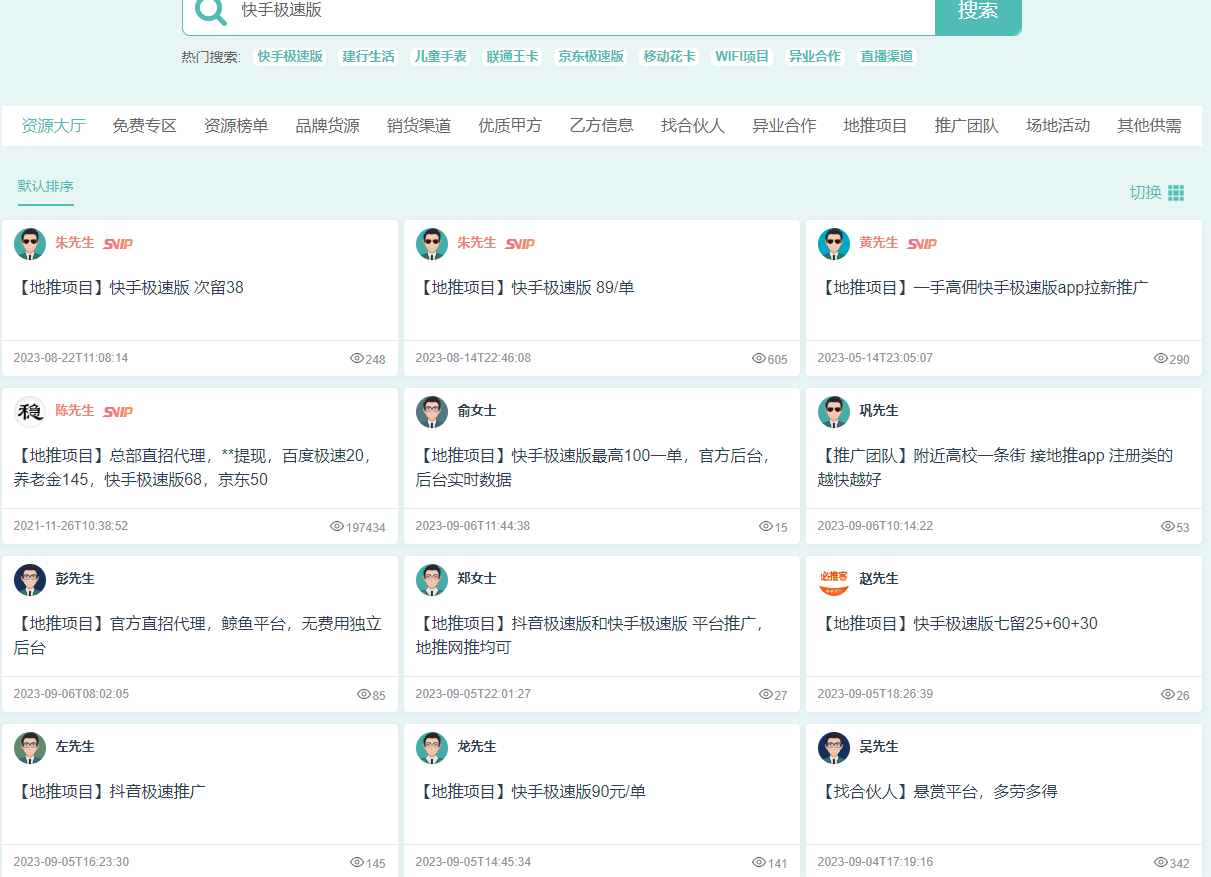Click hot search tag 联通王卡
The width and height of the screenshot is (1211, 877).
tap(513, 57)
